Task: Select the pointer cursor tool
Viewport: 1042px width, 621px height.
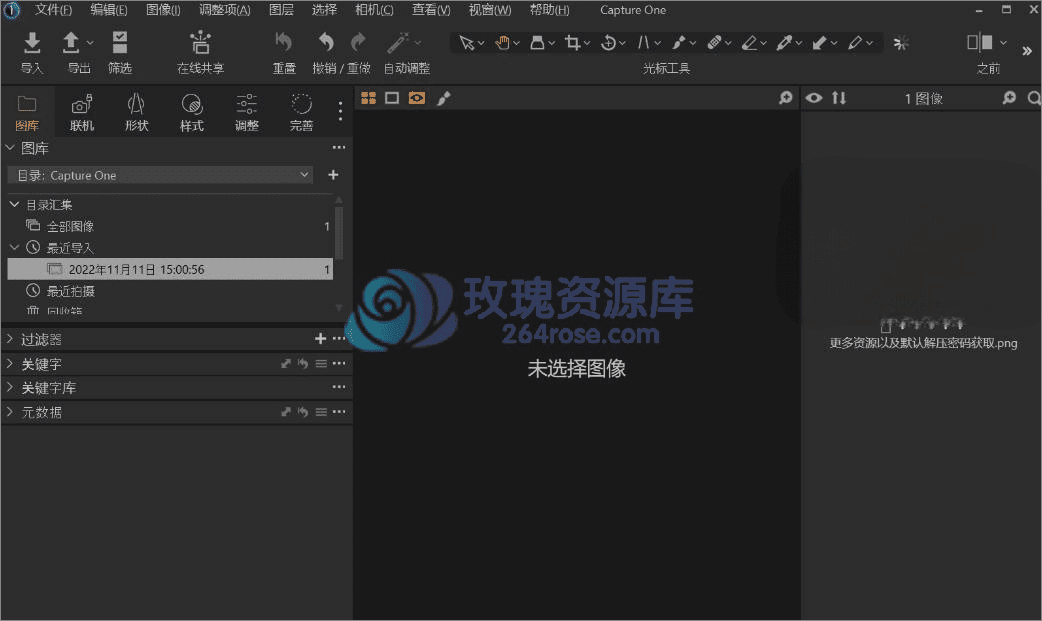Action: [467, 43]
